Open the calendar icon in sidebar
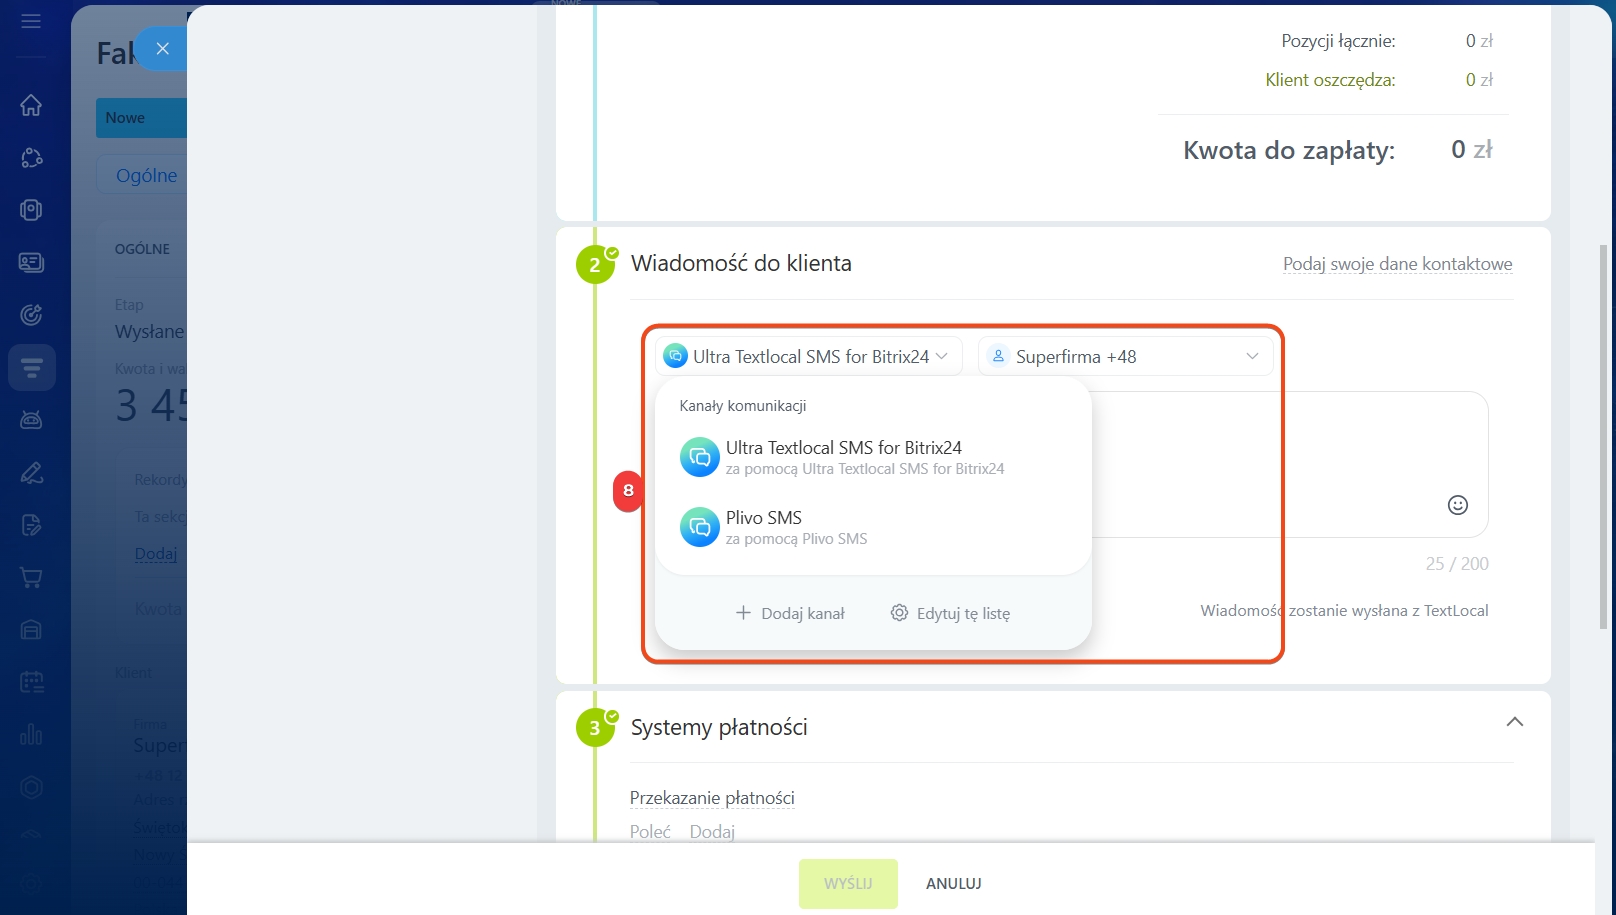This screenshot has height=915, width=1616. point(31,682)
